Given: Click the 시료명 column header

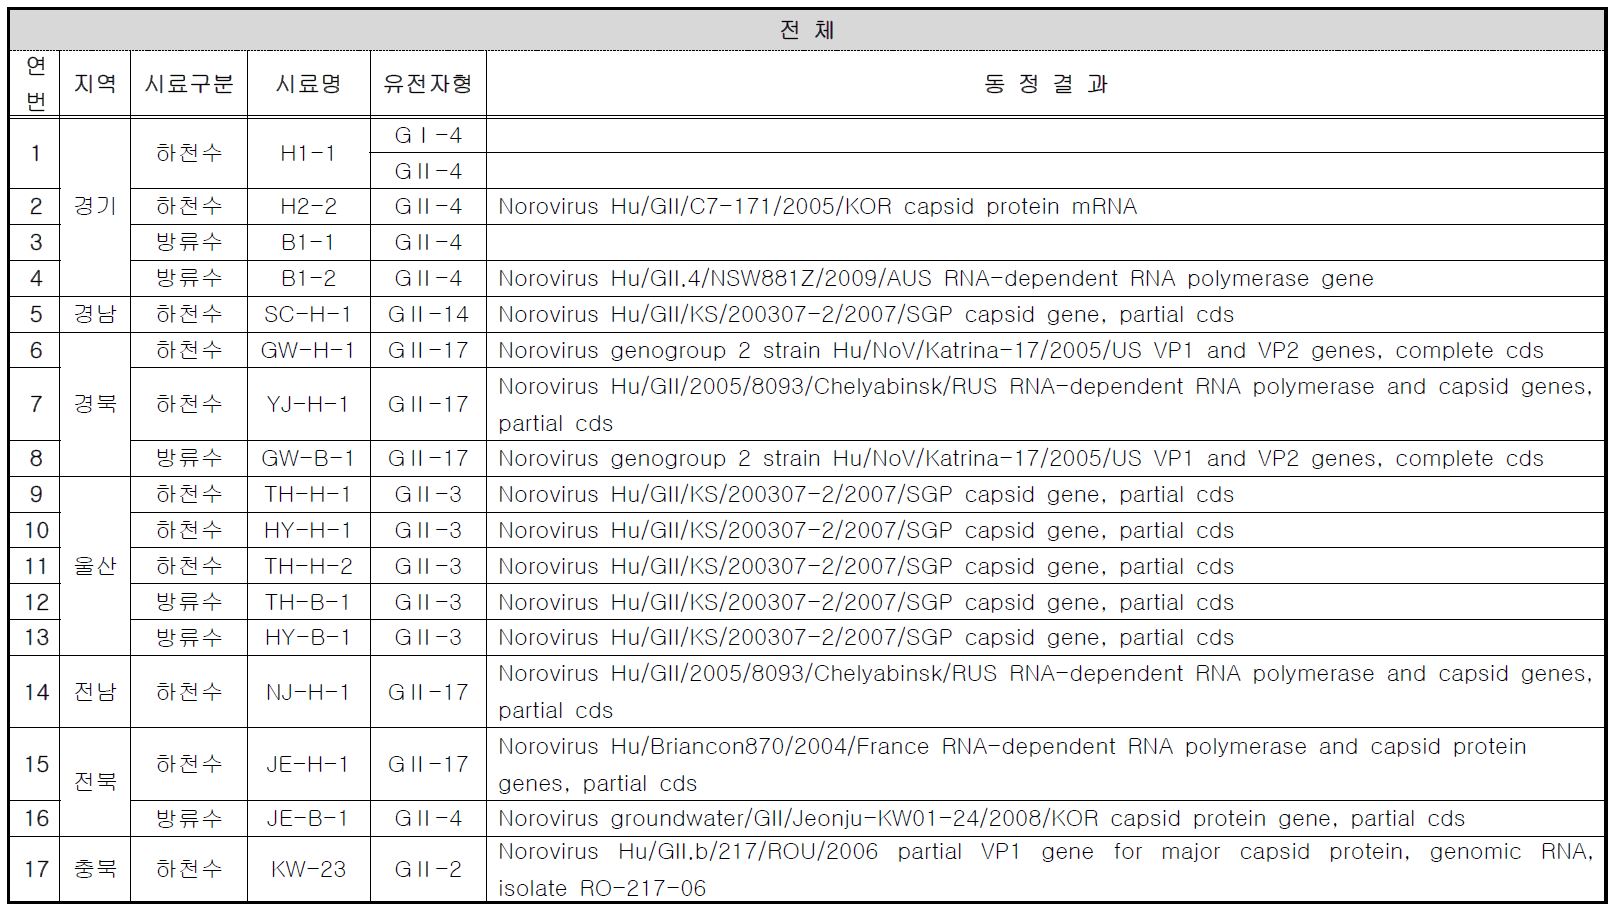Looking at the screenshot, I should (x=308, y=83).
